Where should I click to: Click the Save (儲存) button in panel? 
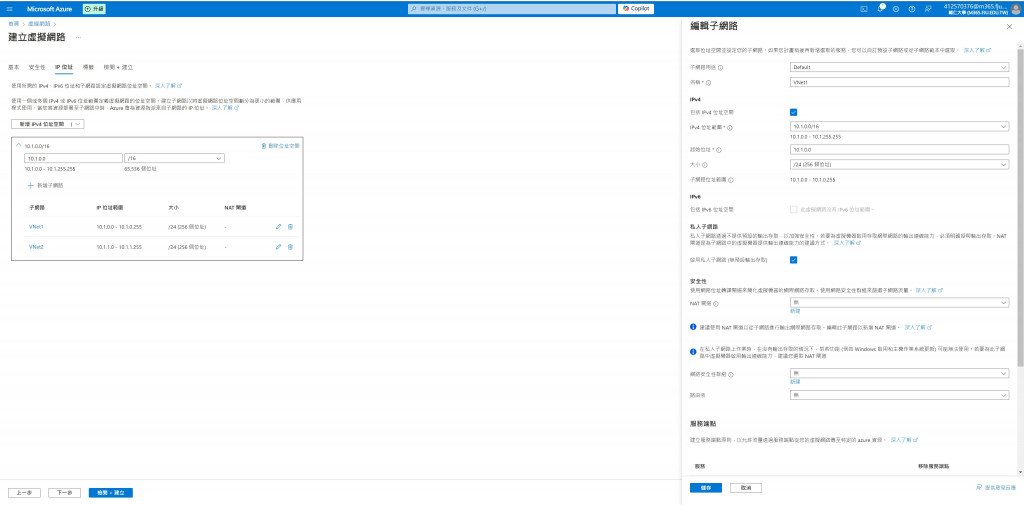point(705,487)
